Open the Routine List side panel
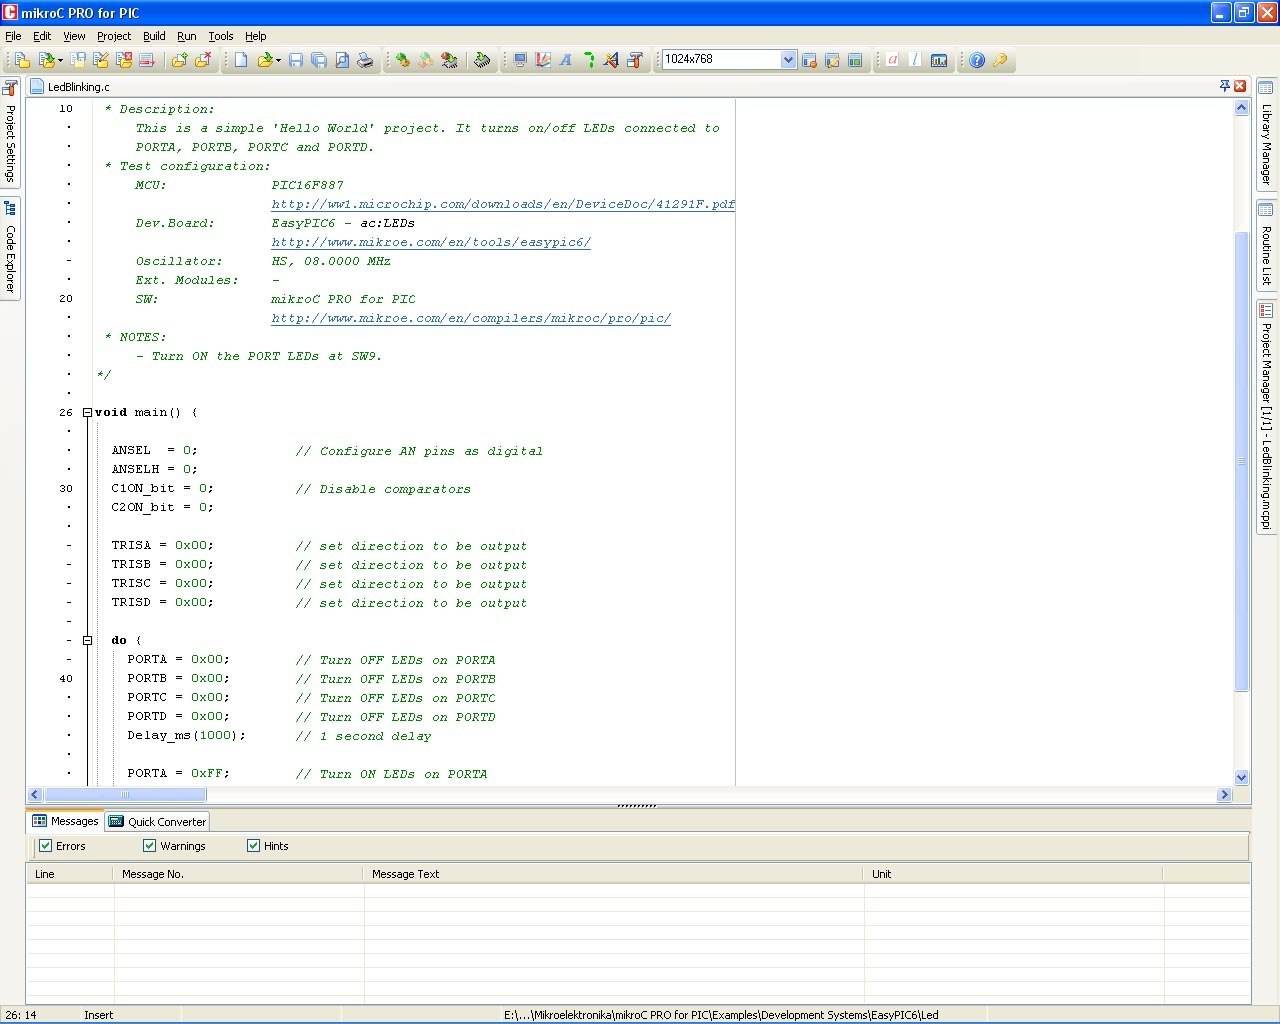 [x=1266, y=245]
